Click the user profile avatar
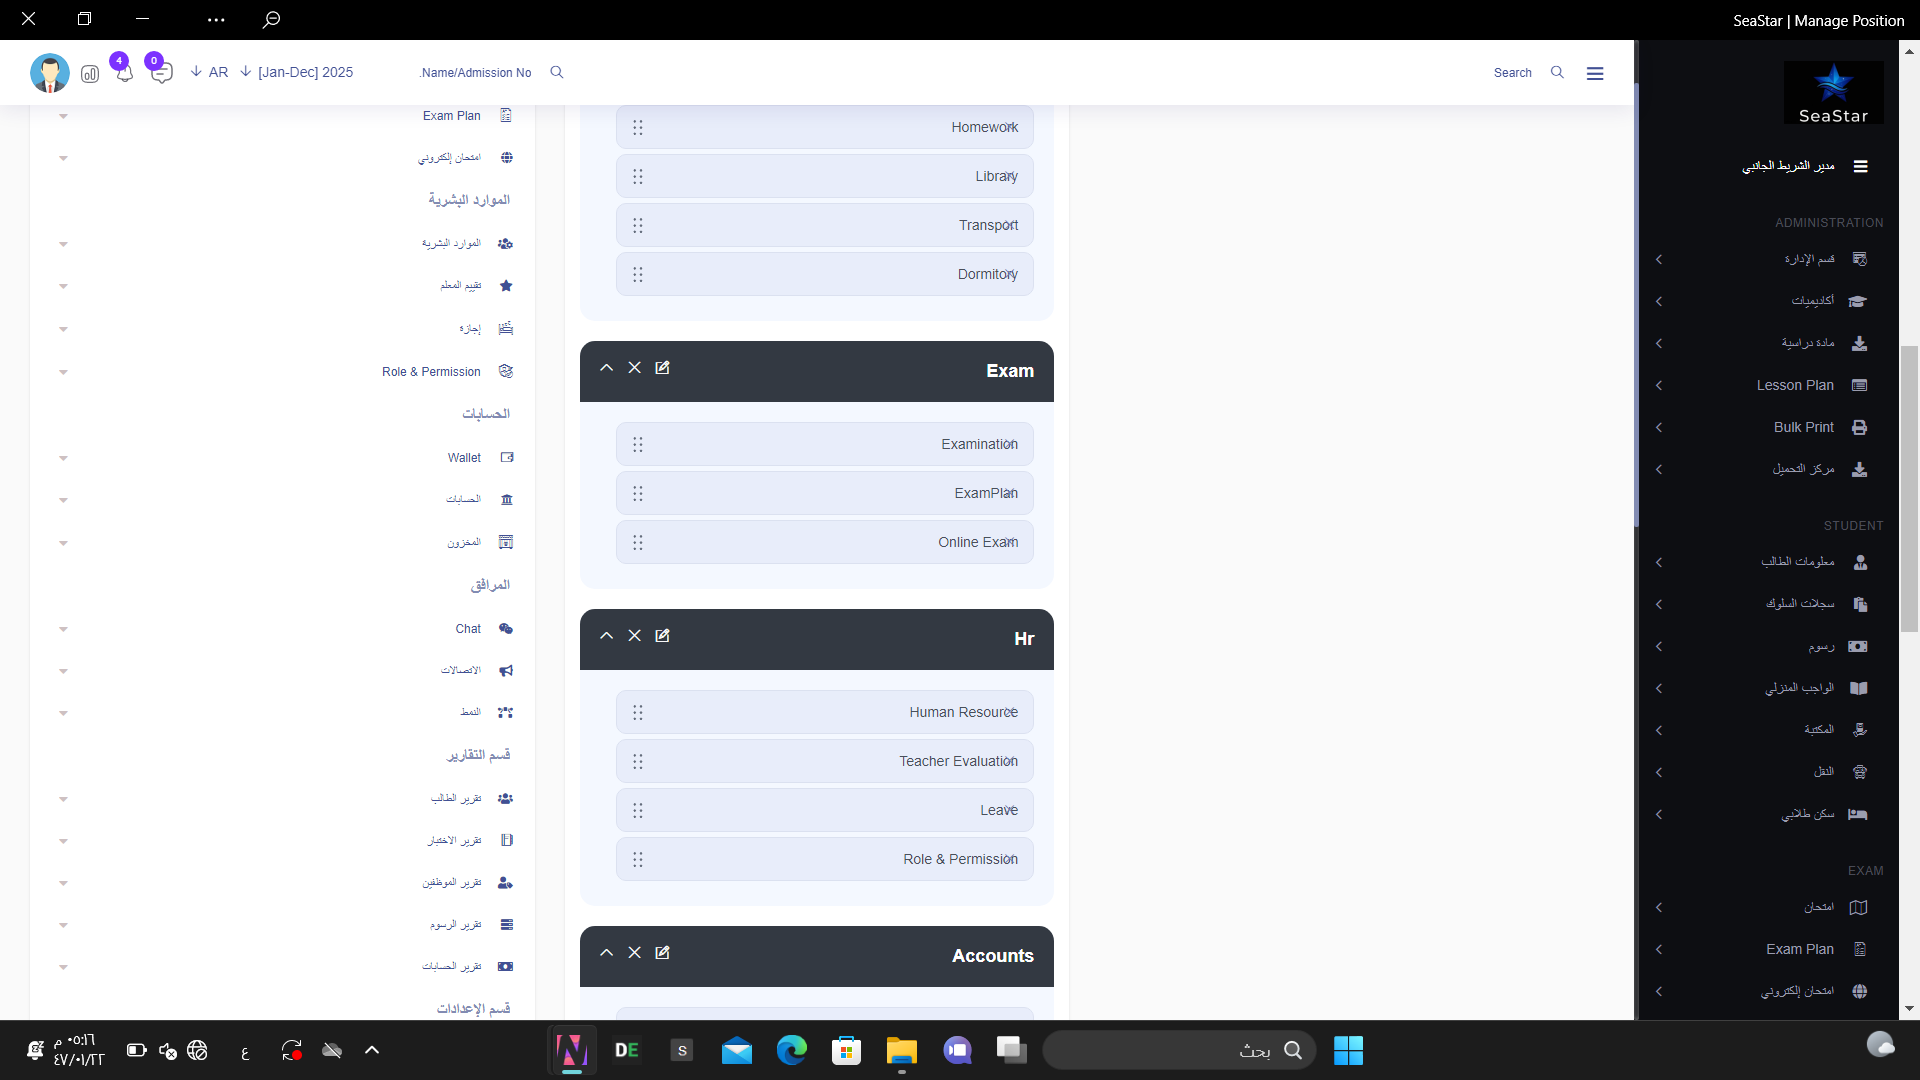 50,73
